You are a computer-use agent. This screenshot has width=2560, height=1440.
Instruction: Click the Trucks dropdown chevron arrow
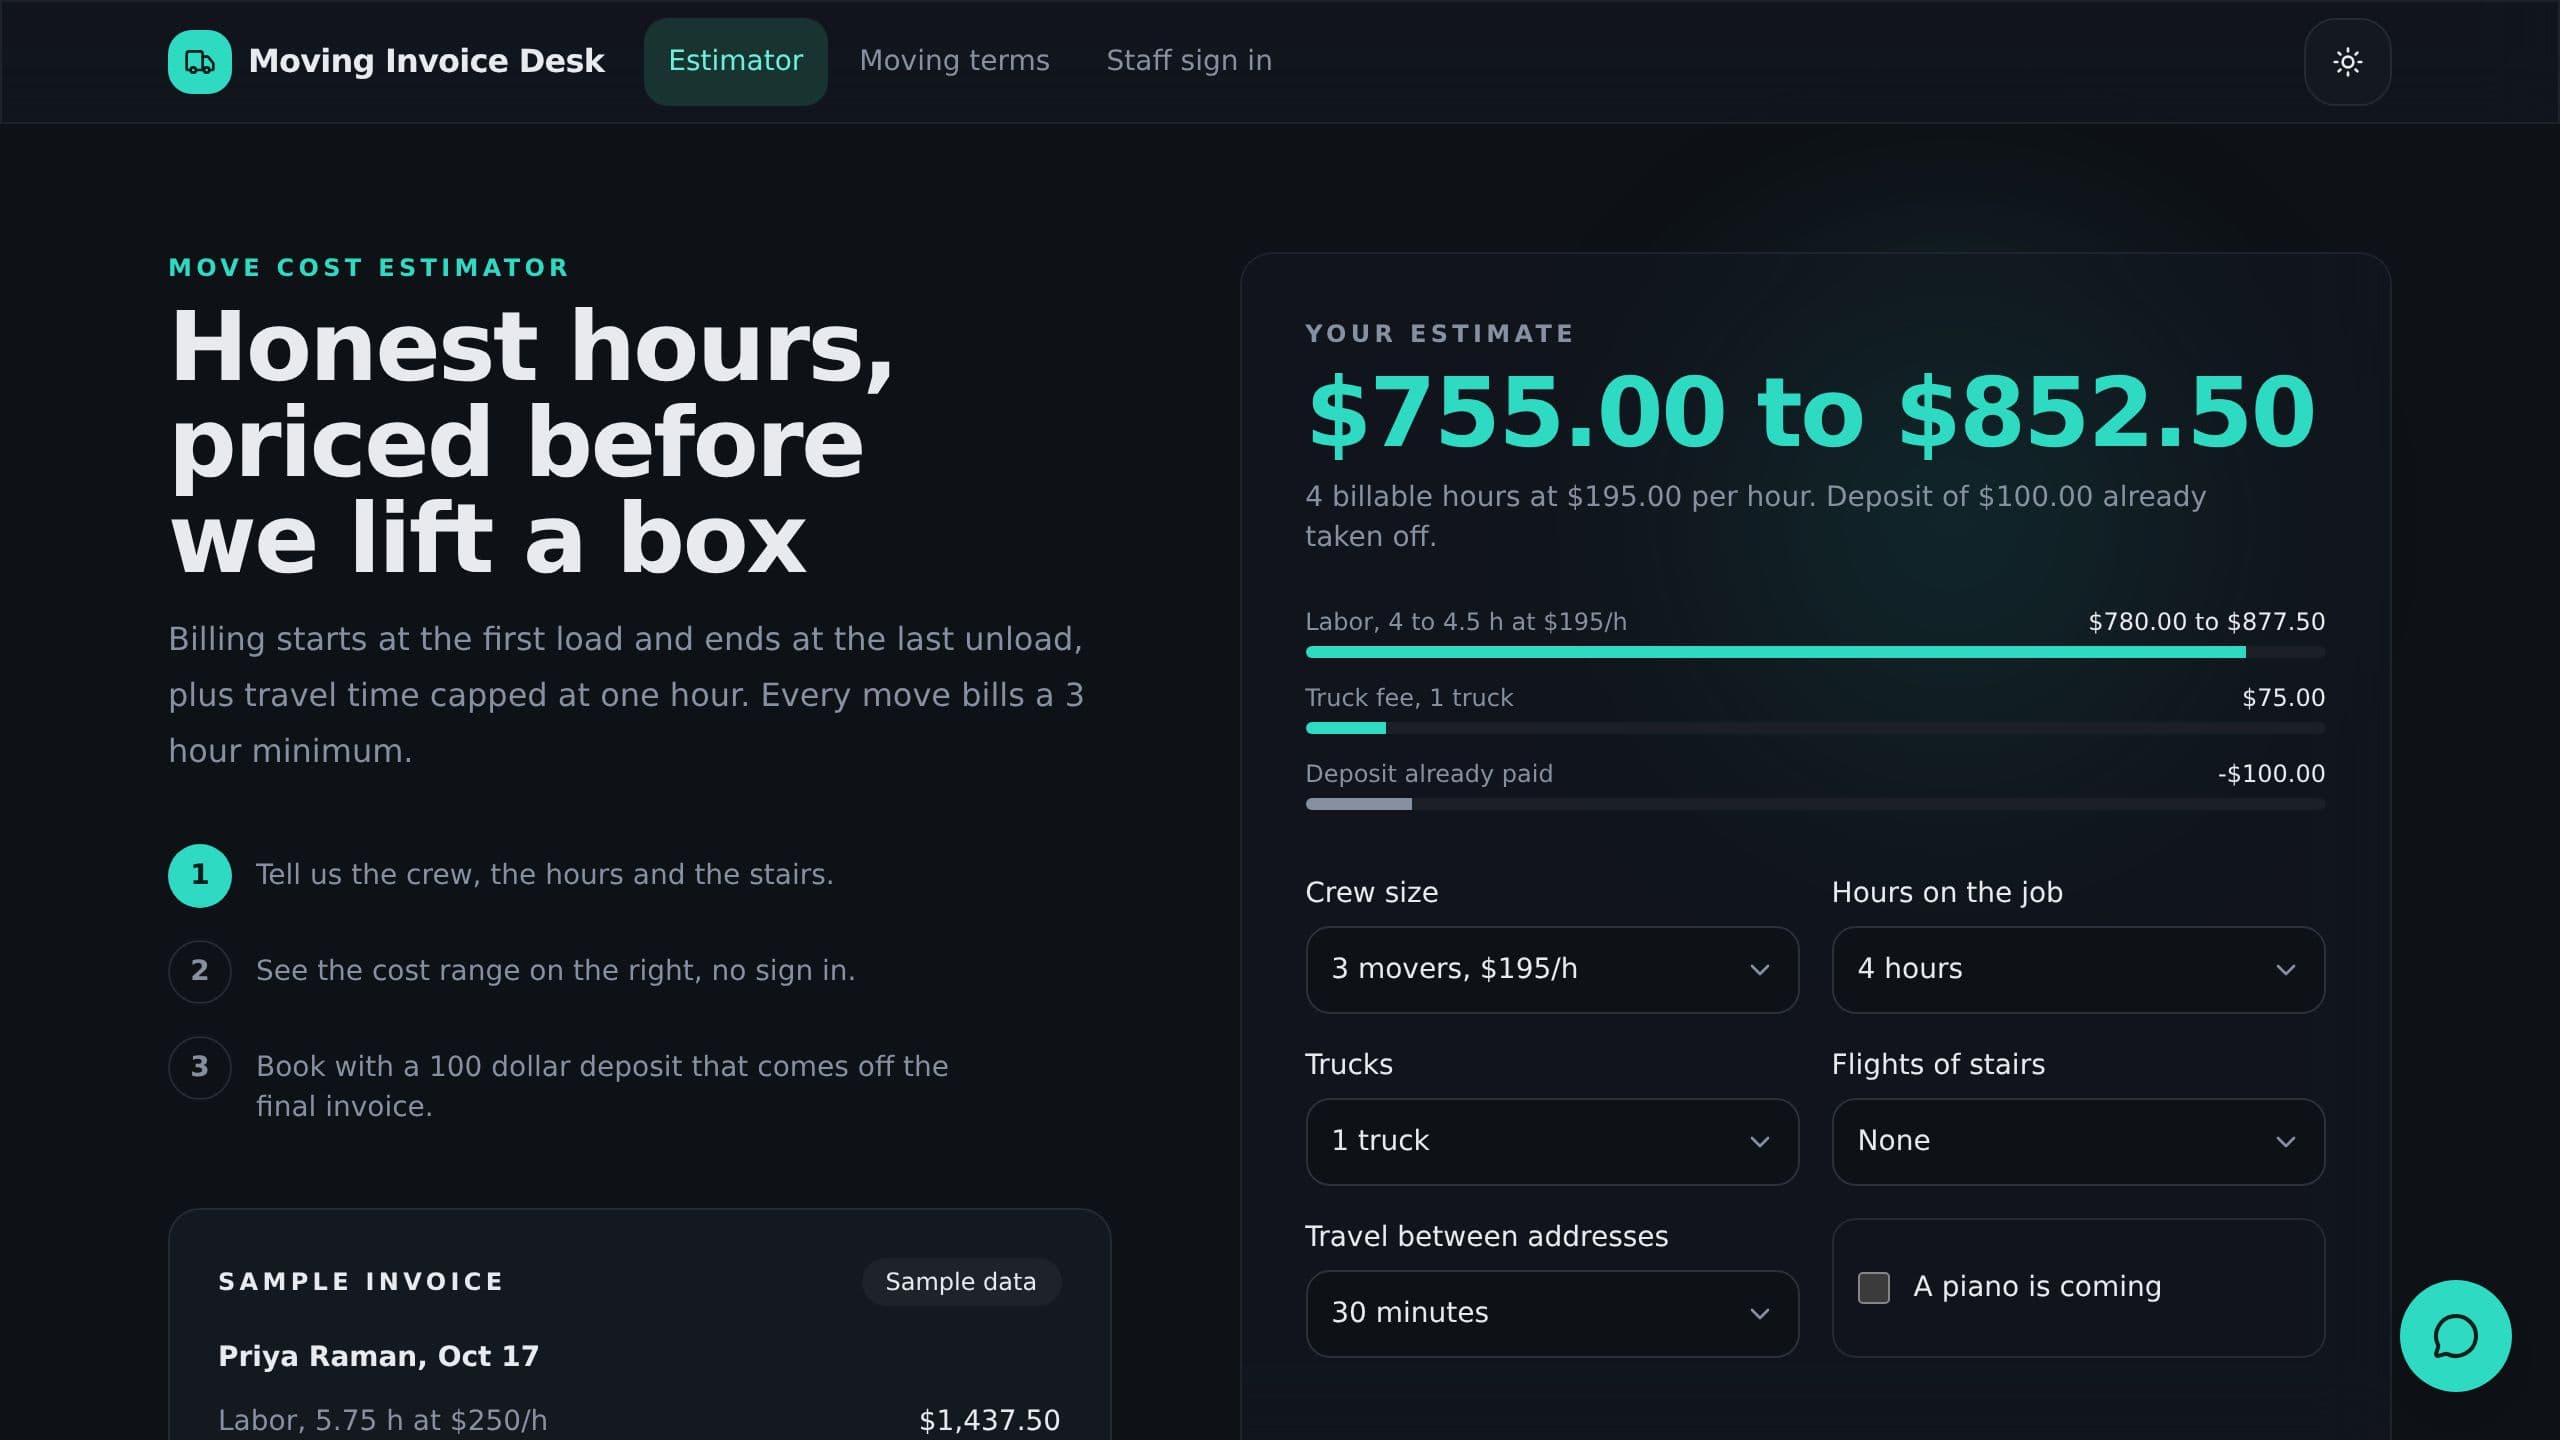click(1759, 1142)
